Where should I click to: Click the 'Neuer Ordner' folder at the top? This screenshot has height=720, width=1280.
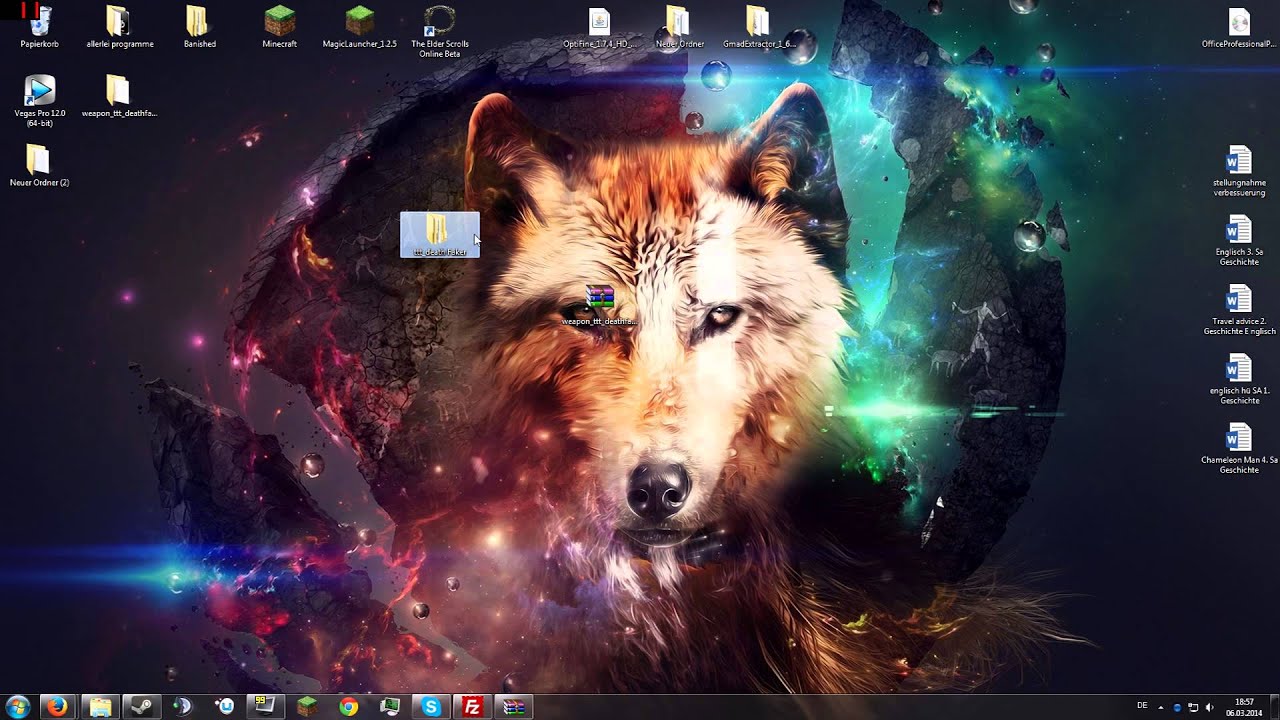click(x=679, y=27)
